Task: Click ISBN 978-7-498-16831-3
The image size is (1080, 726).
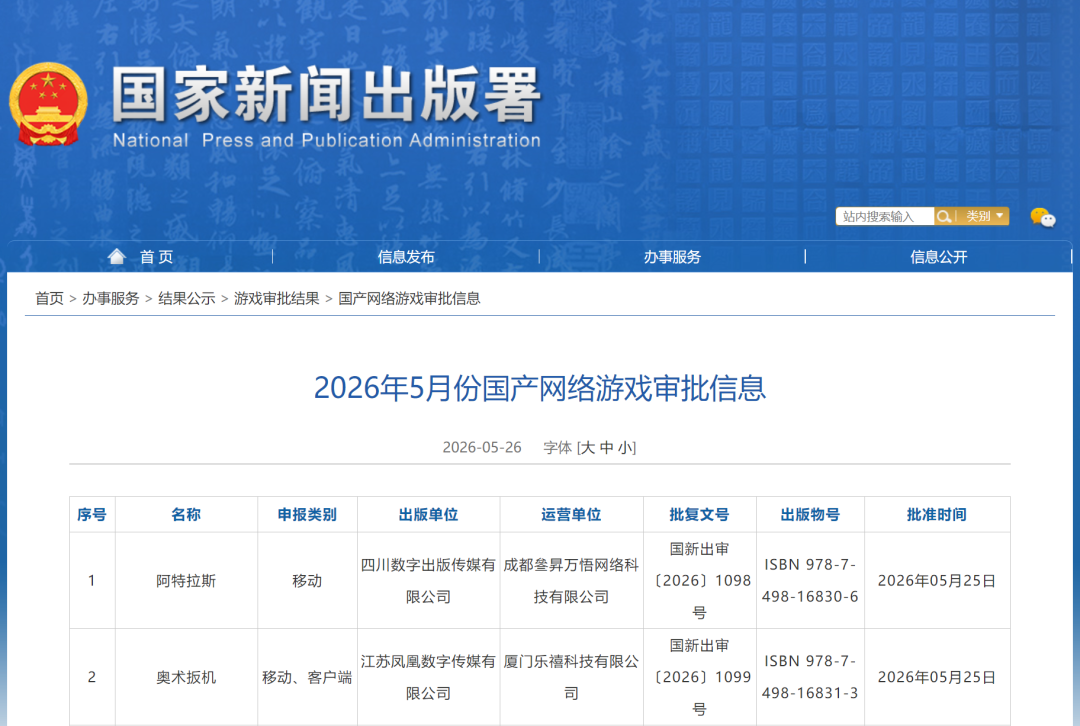Action: 810,677
